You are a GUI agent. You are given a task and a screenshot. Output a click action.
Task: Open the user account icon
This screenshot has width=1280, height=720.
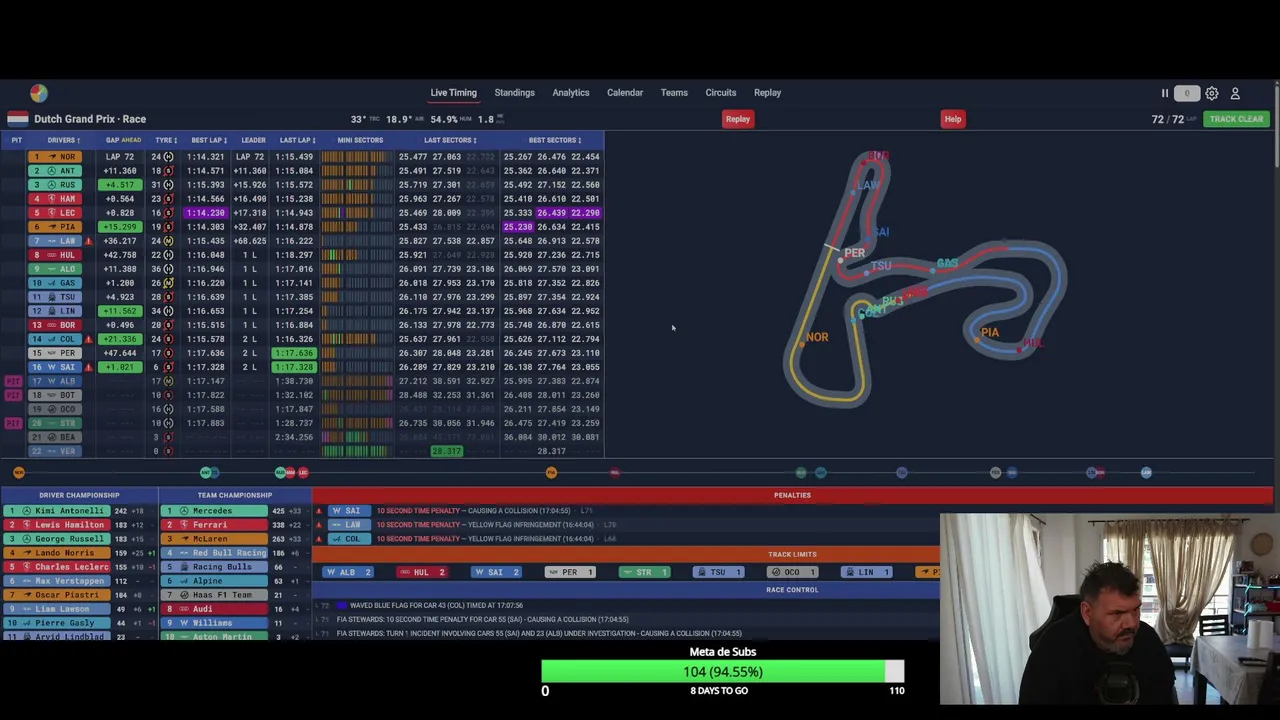point(1235,93)
